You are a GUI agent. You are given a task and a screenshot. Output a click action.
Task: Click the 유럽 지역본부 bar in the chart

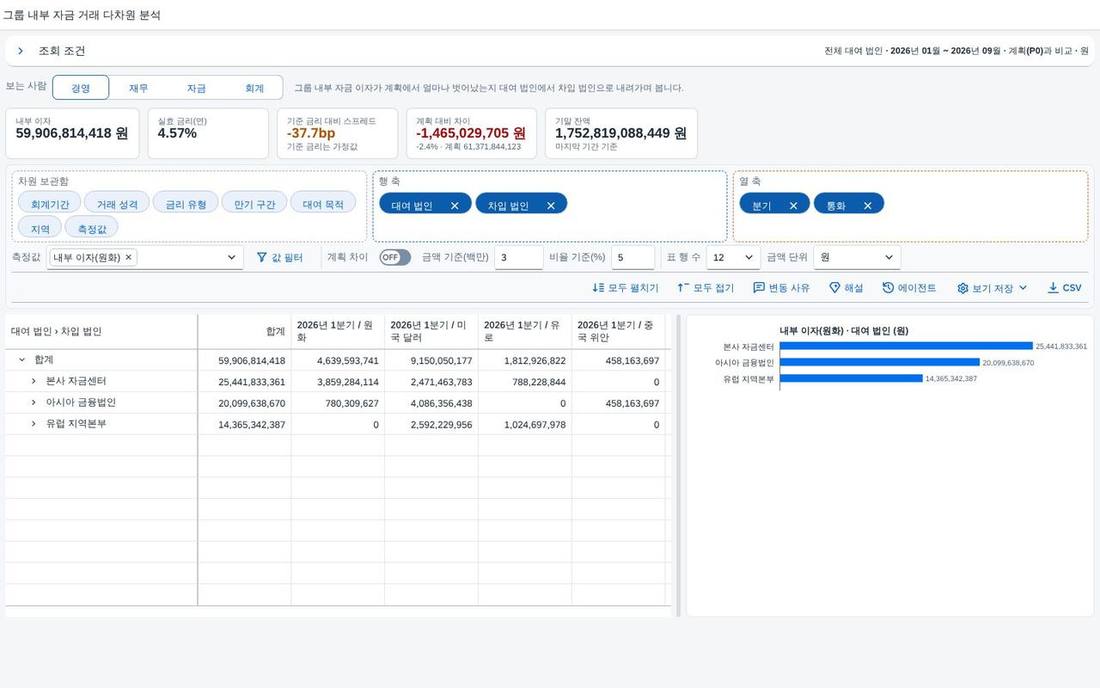pos(851,378)
